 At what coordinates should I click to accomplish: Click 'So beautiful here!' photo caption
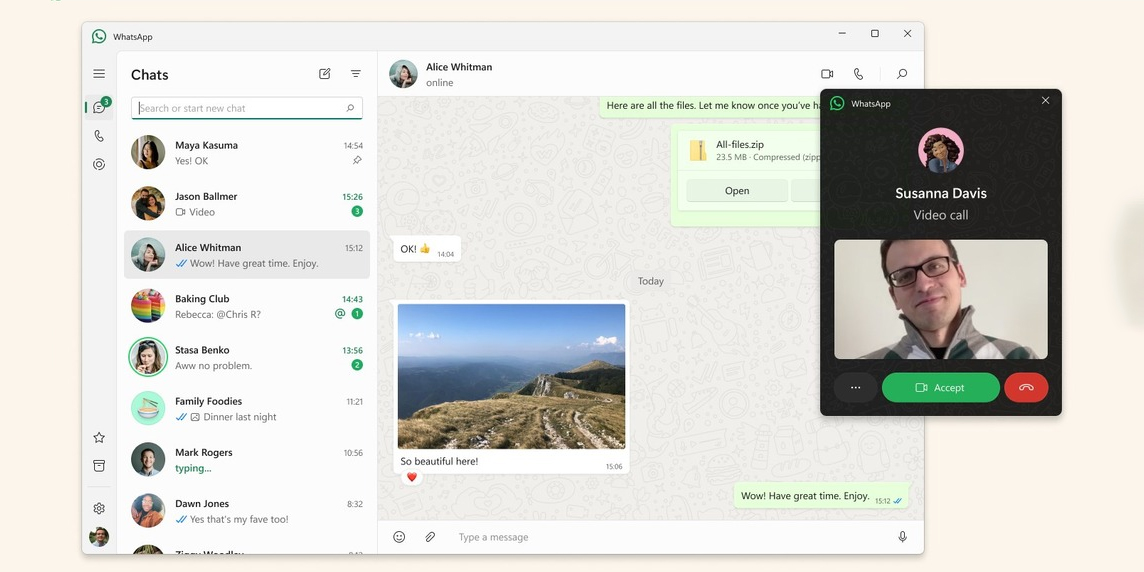439,461
